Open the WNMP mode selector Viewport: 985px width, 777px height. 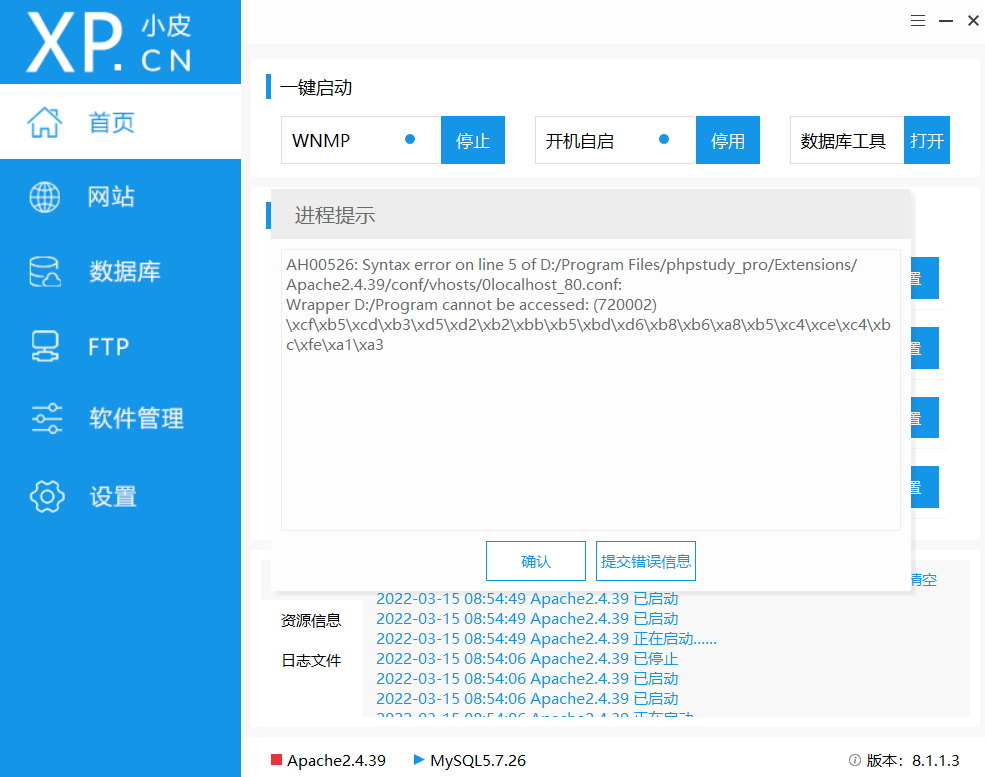tap(360, 140)
